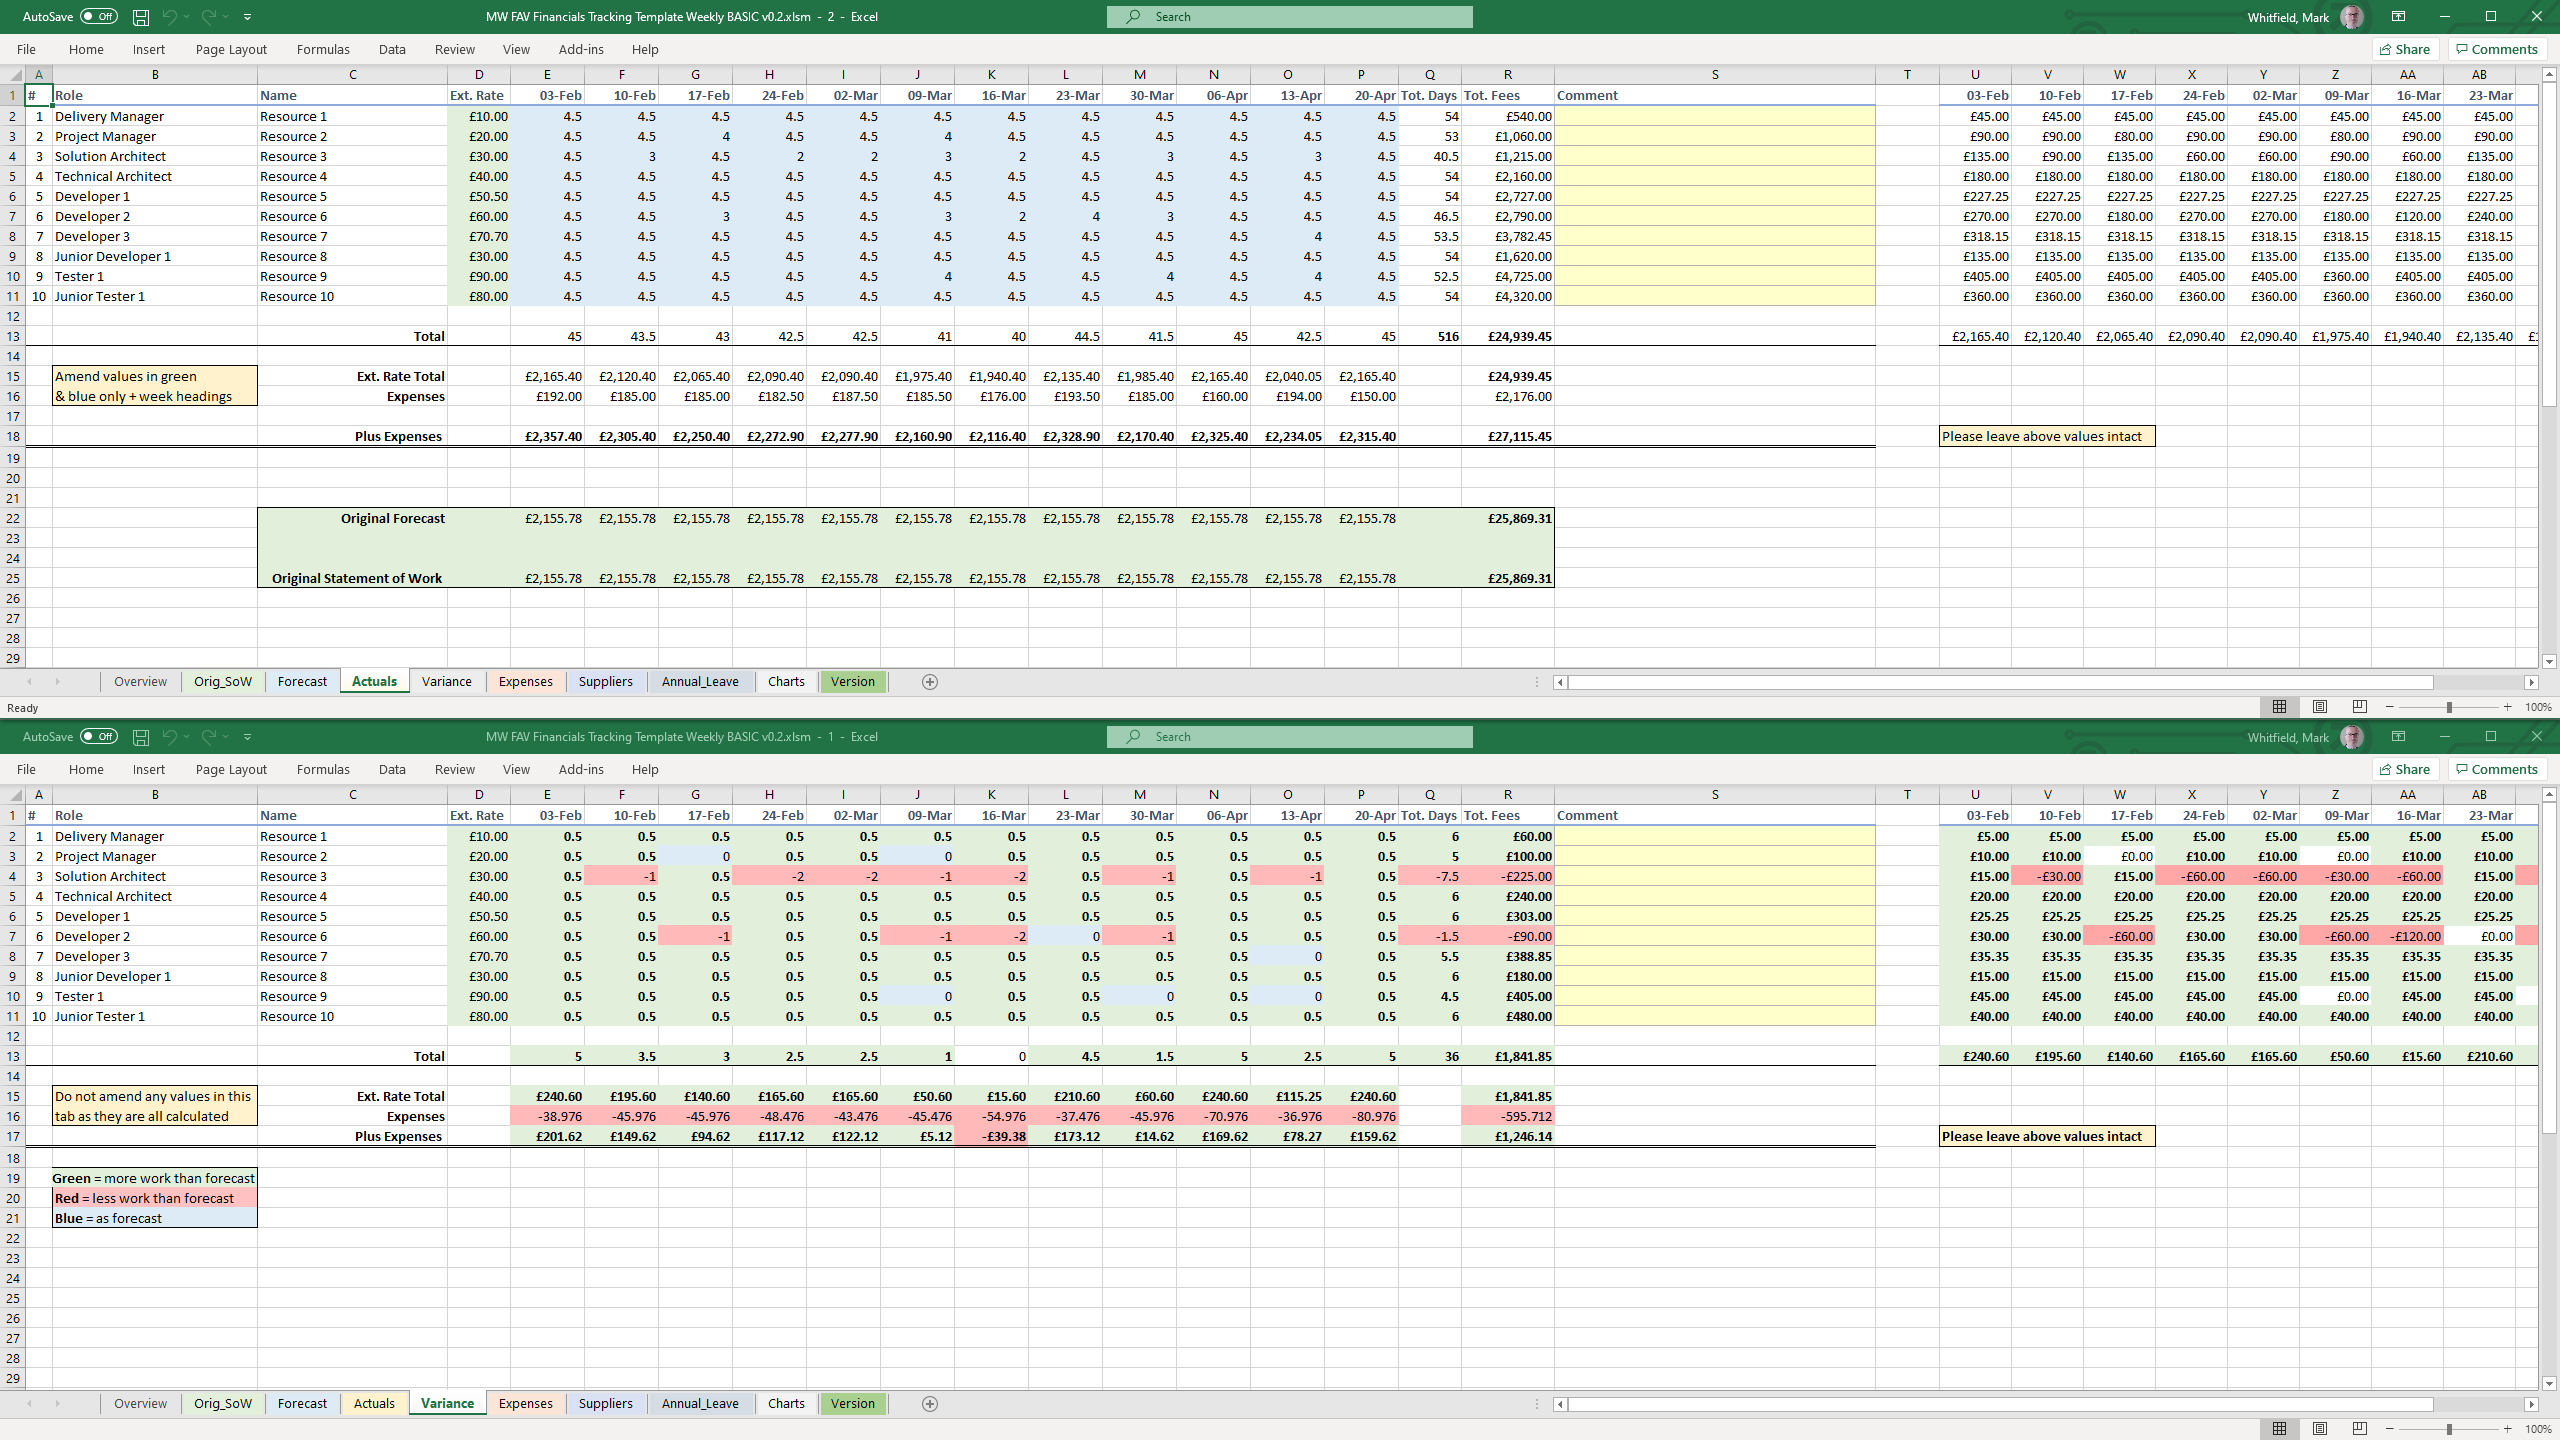Open Undo history dropdown in top window
Image resolution: width=2560 pixels, height=1440 pixels.
coord(187,17)
